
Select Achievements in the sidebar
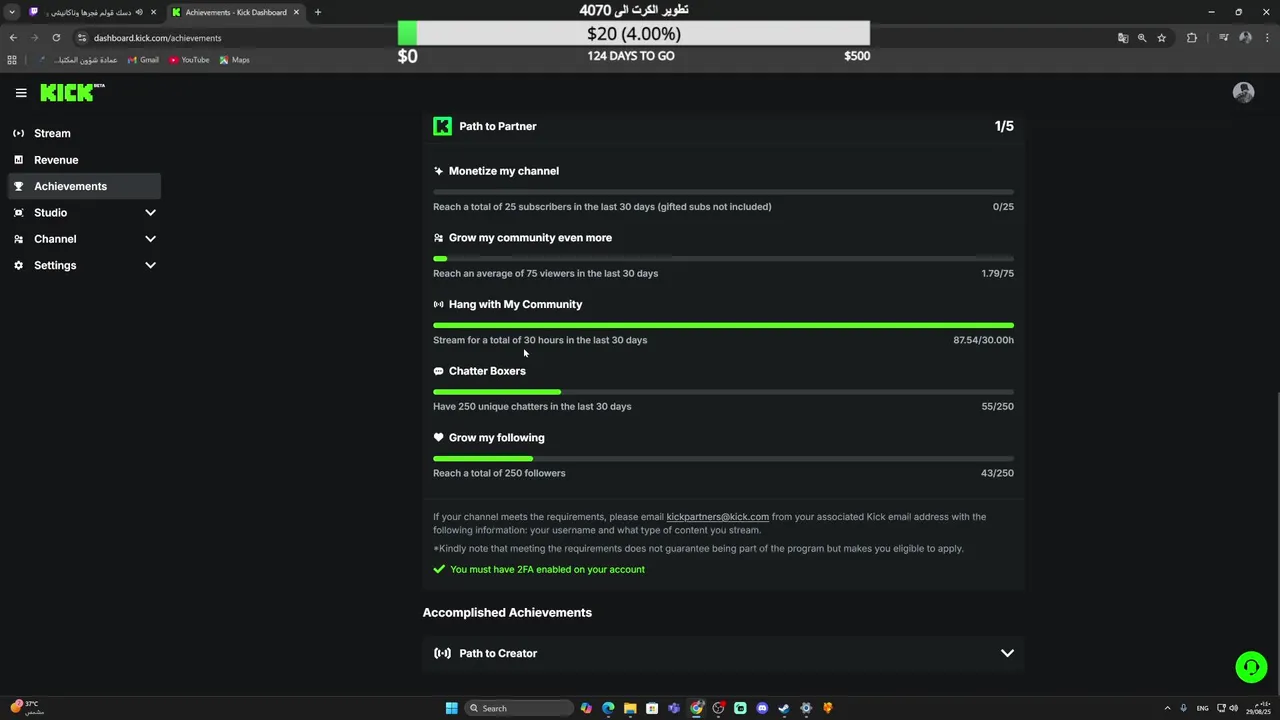[85, 186]
